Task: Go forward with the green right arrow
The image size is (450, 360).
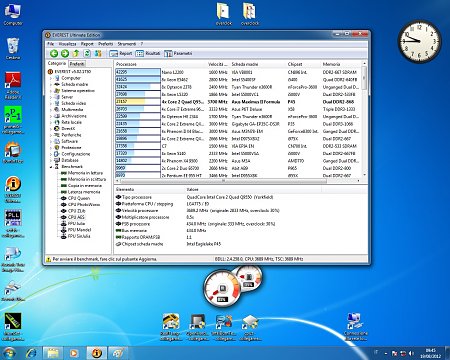Action: tap(65, 53)
